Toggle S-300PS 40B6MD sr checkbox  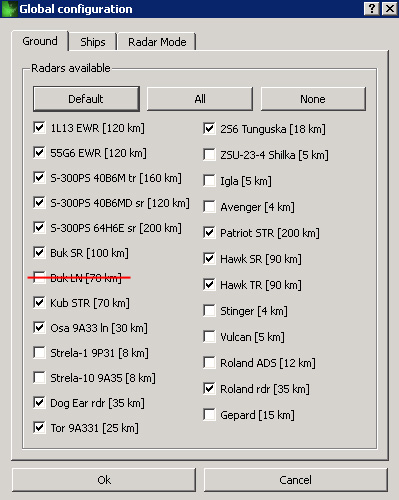tap(39, 203)
